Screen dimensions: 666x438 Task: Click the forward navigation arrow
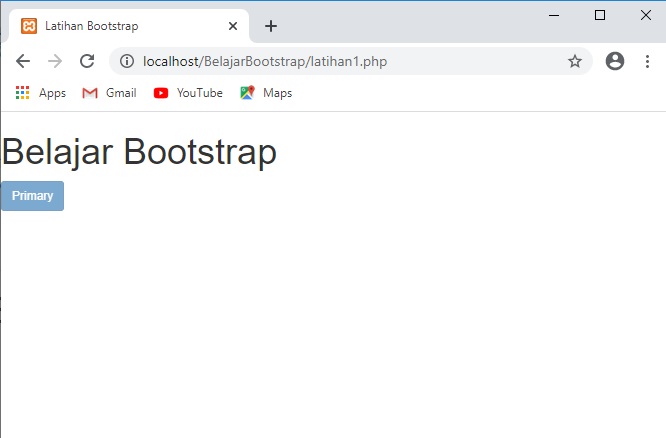click(55, 62)
